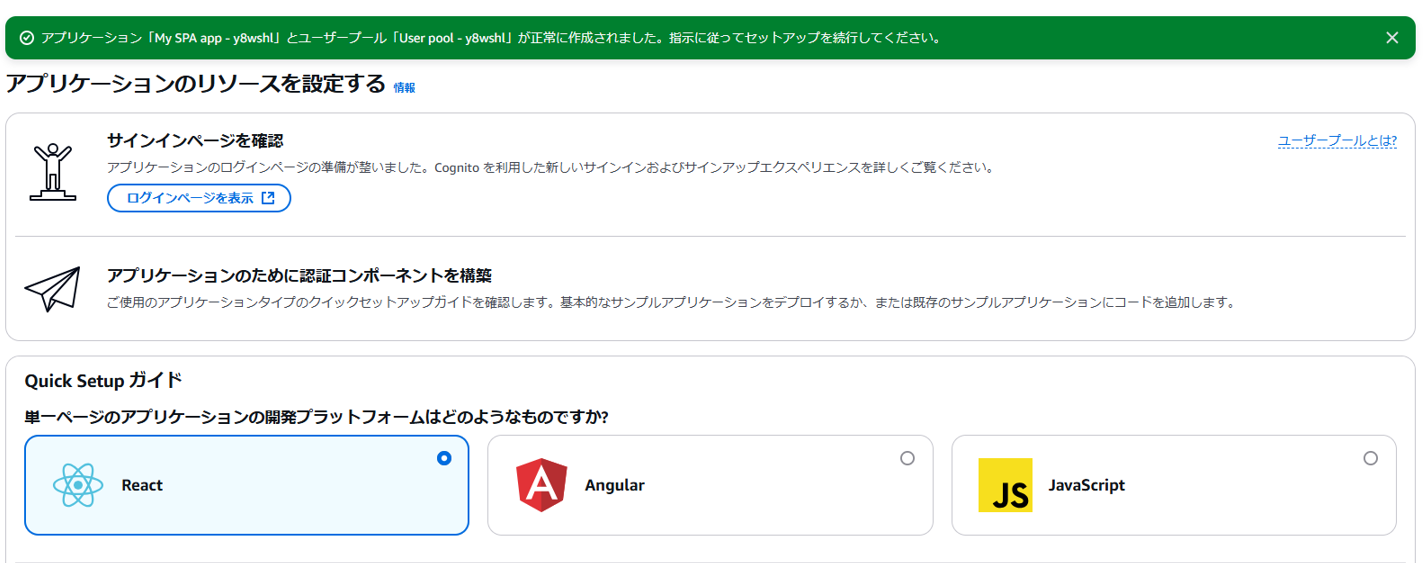Click the JavaScript card label text
Viewport: 1424px width, 563px height.
tap(1087, 485)
